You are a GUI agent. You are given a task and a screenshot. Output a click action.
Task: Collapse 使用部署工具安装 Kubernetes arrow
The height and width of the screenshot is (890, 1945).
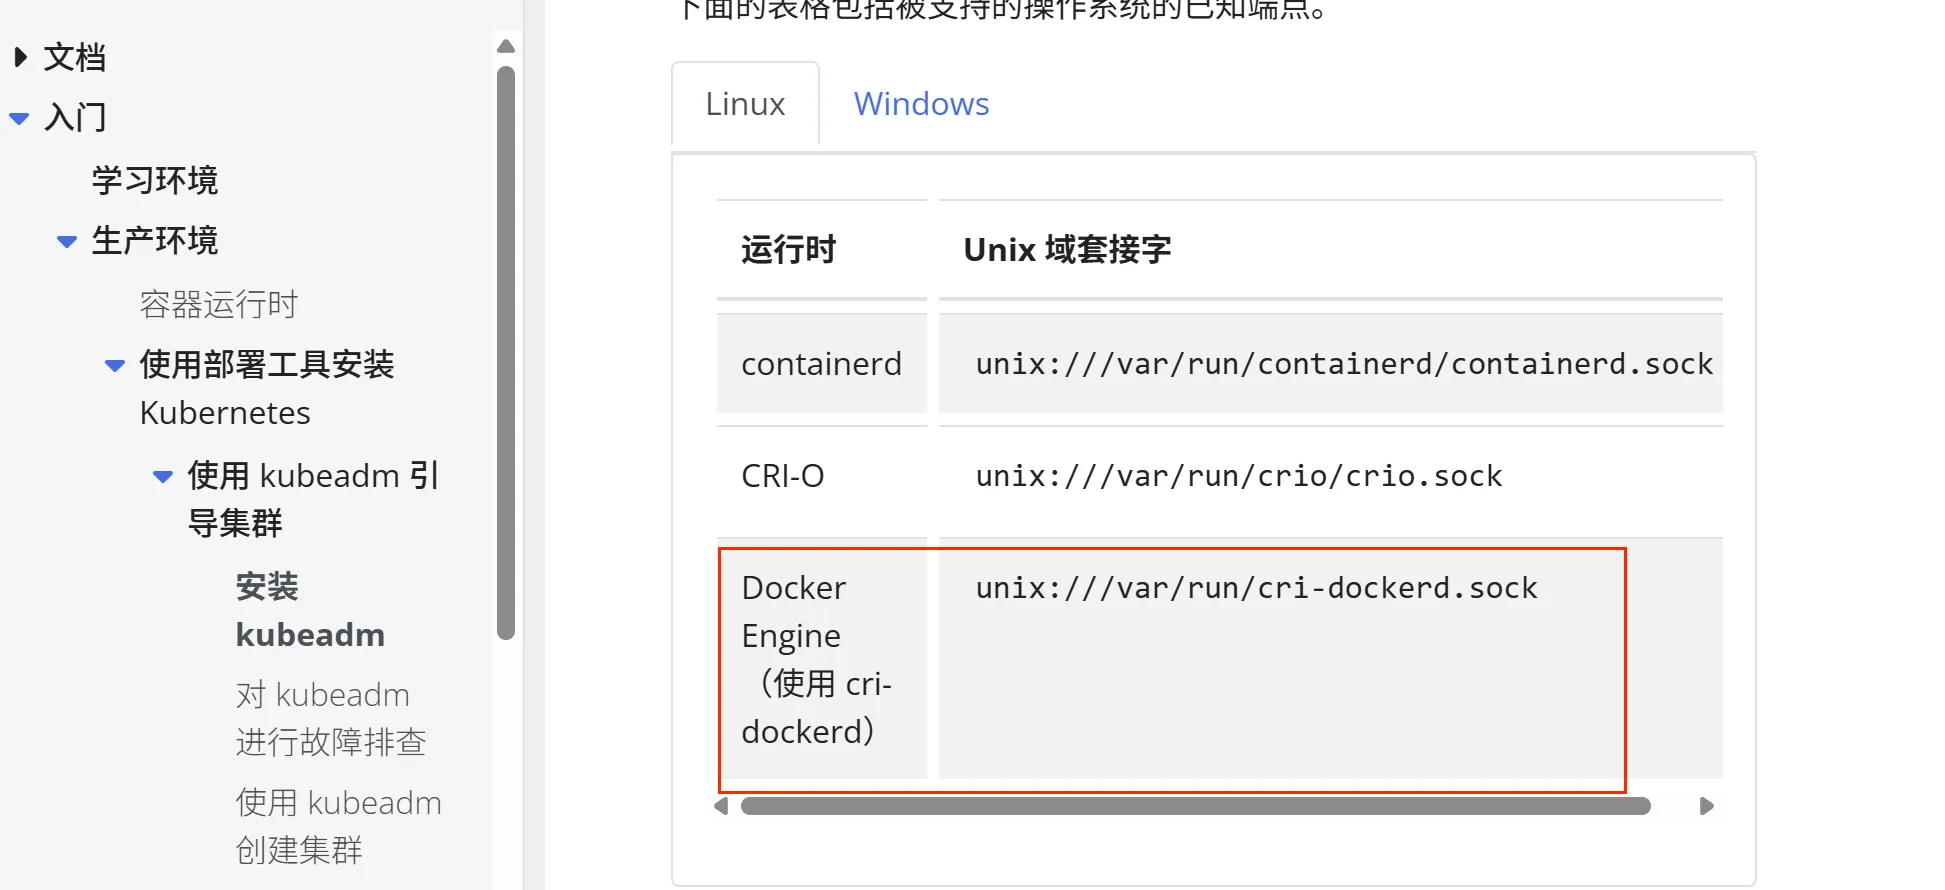pos(115,365)
